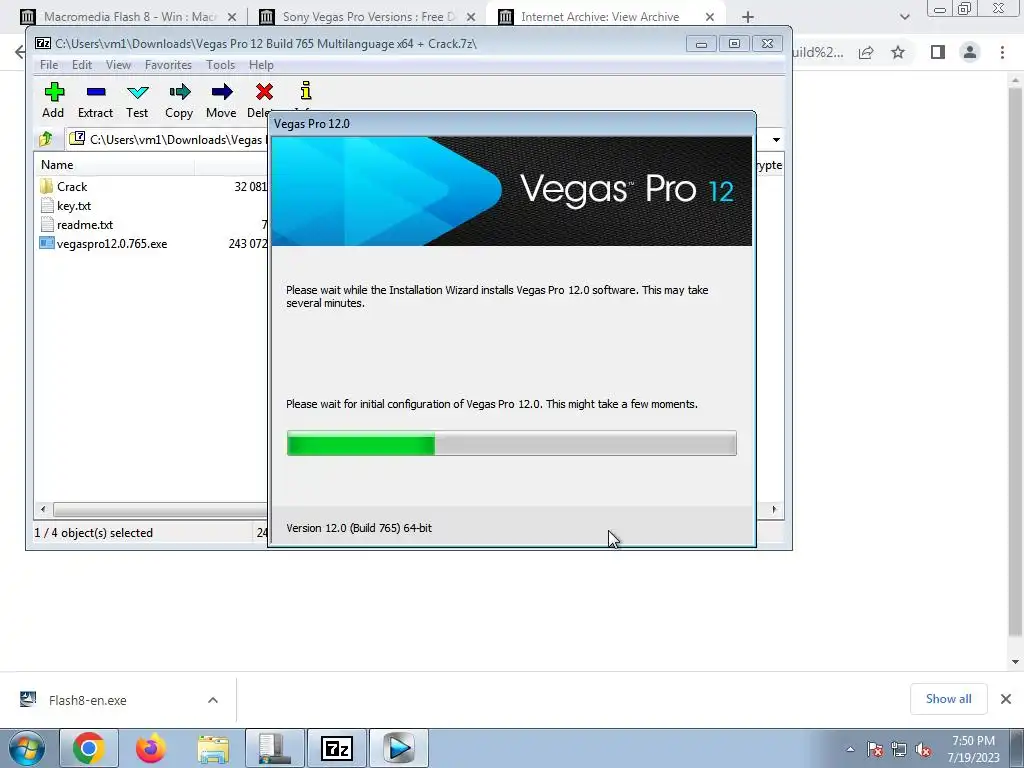Close the Internet Archive tab

point(710,17)
